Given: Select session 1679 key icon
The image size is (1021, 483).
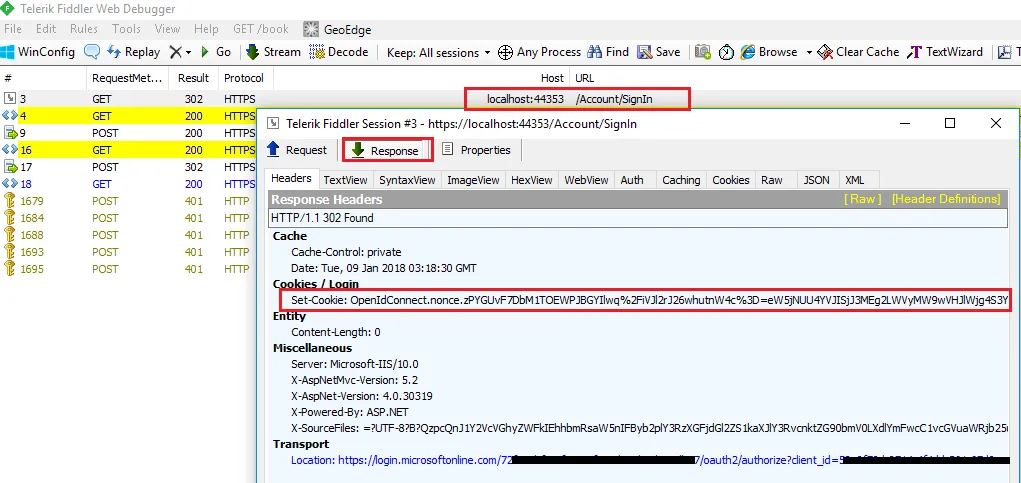Looking at the screenshot, I should click(x=9, y=200).
